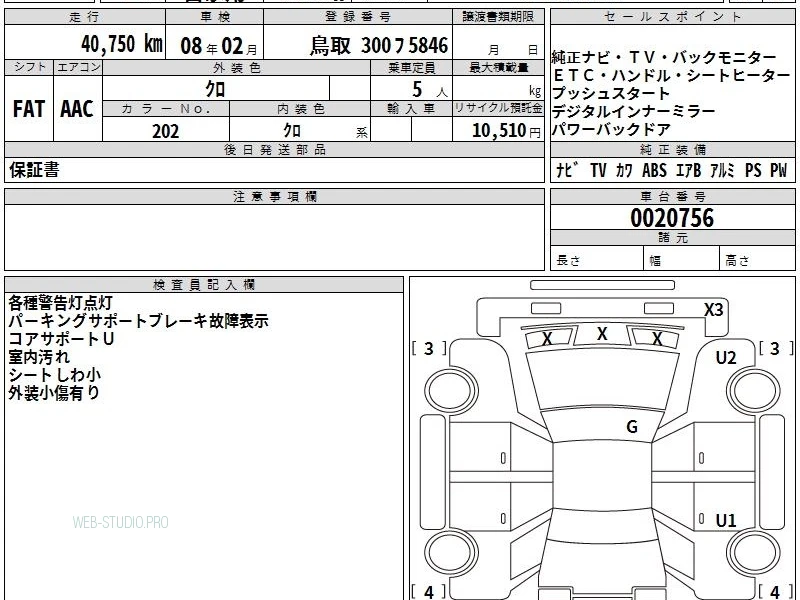Select the U2 dent mark on diagram
The width and height of the screenshot is (800, 600).
[x=726, y=358]
